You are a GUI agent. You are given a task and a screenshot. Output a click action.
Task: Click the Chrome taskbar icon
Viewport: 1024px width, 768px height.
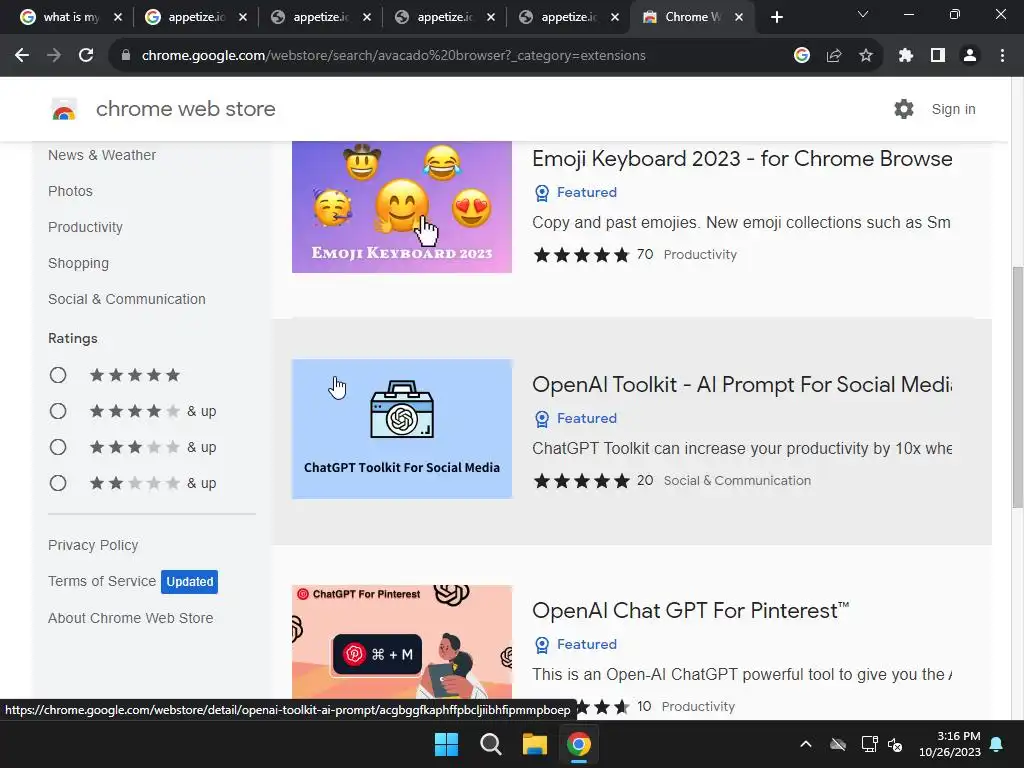(579, 744)
